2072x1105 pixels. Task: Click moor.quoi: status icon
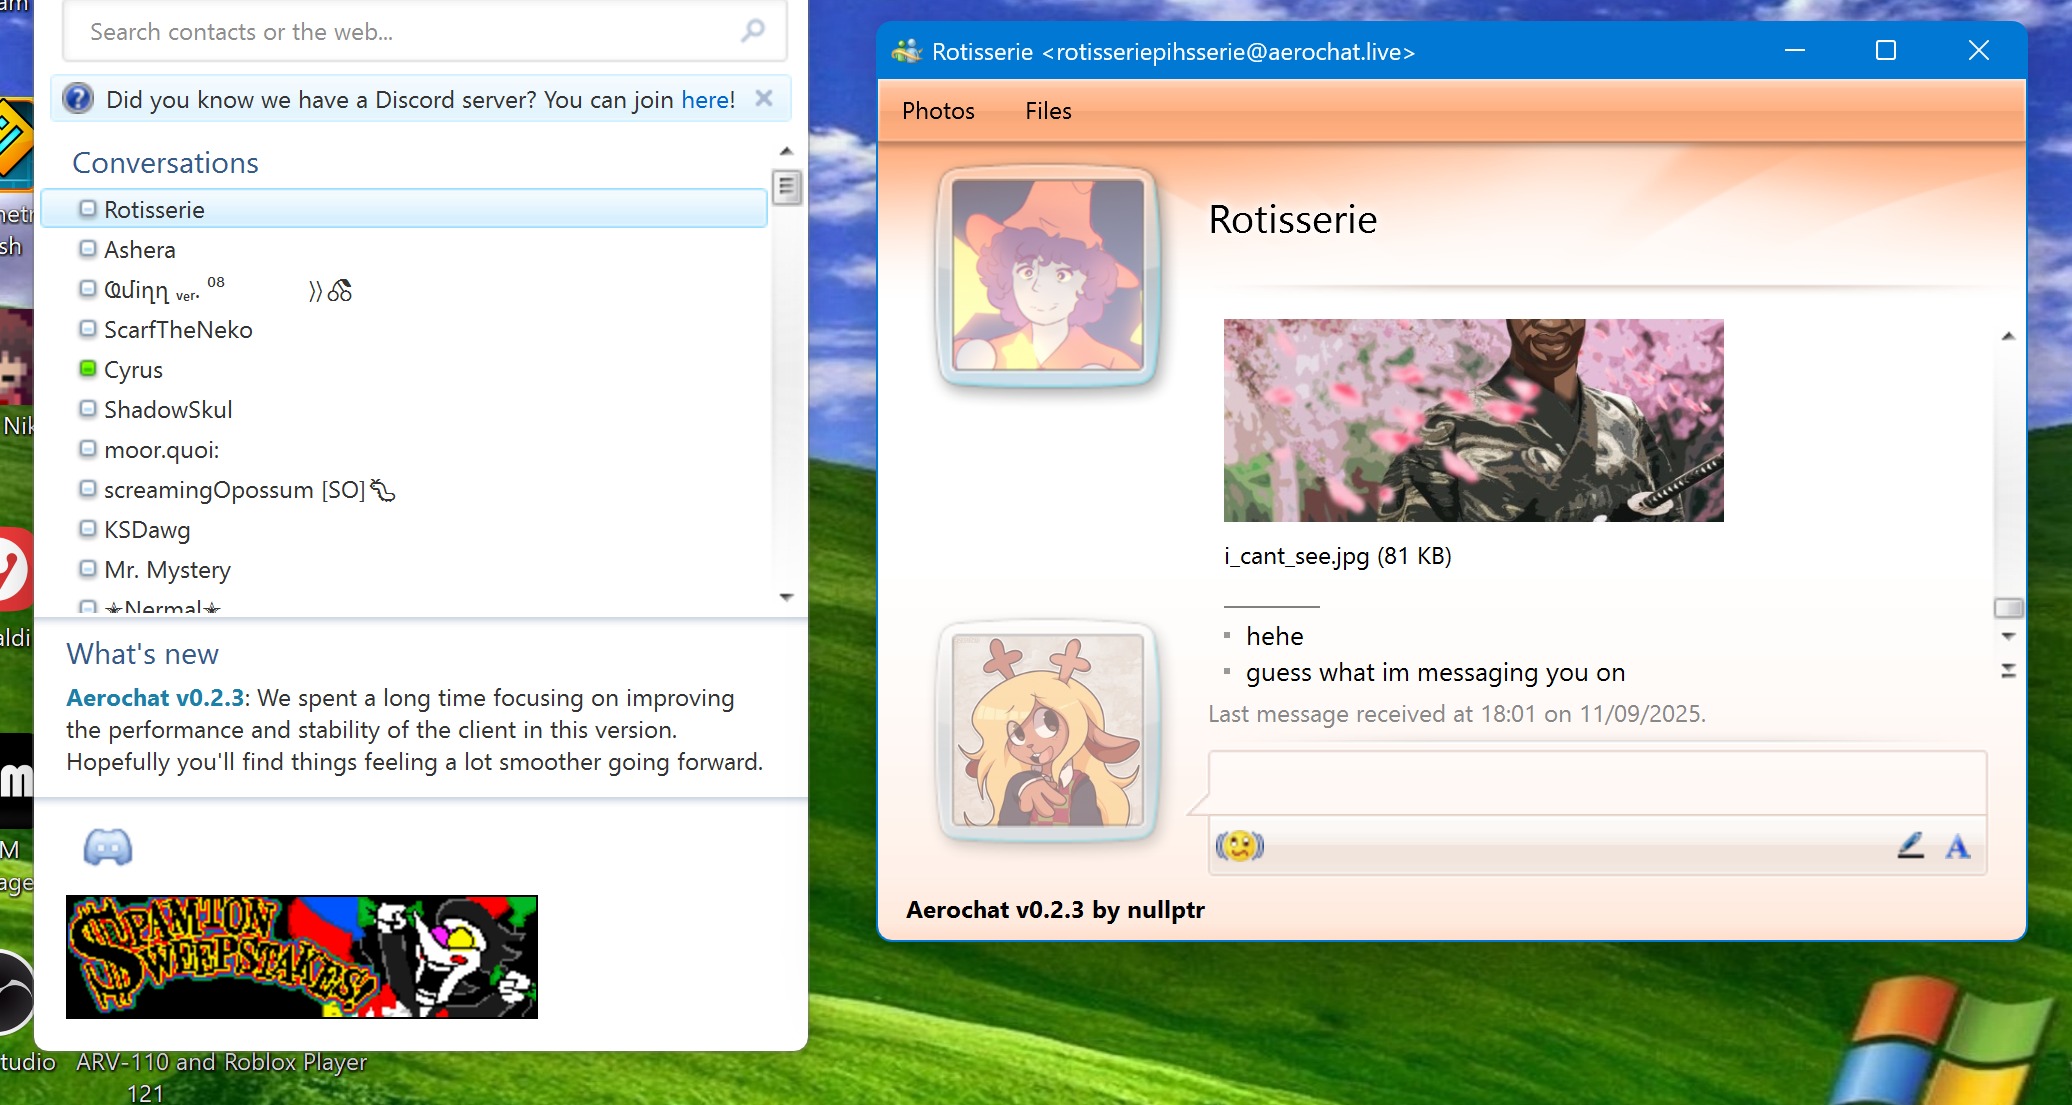(x=88, y=449)
